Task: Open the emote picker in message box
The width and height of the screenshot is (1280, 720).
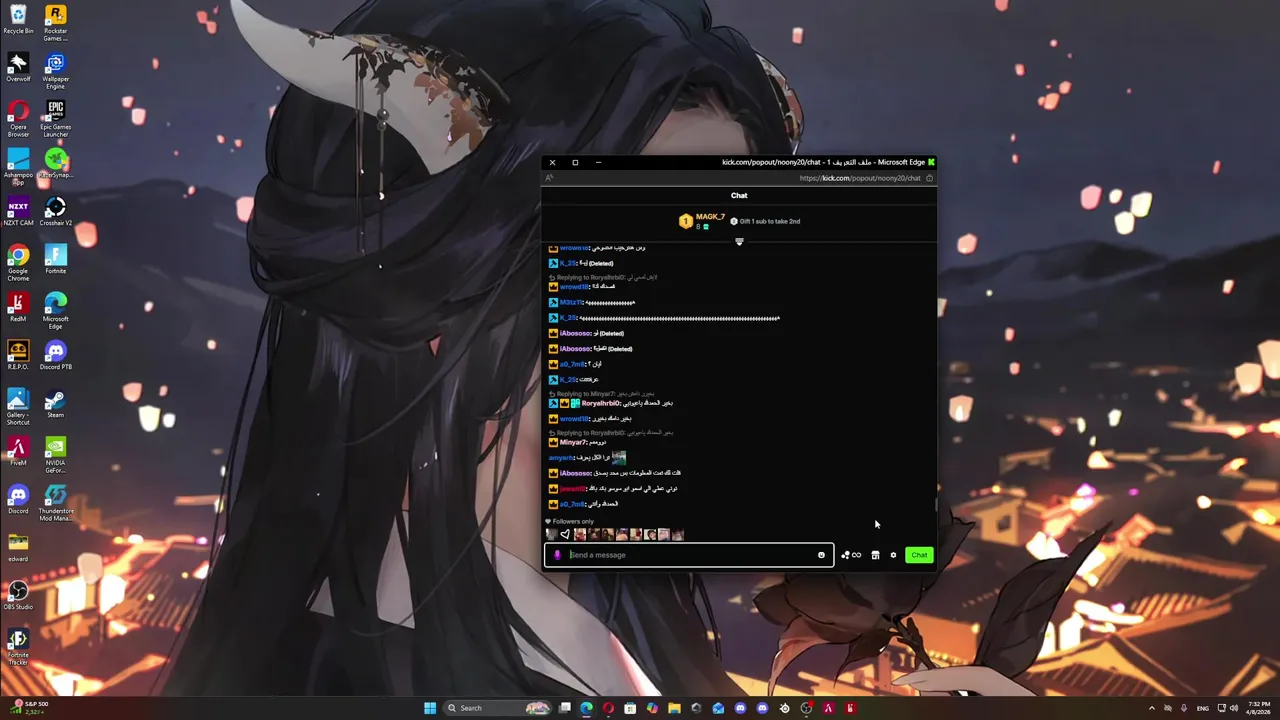Action: click(821, 555)
